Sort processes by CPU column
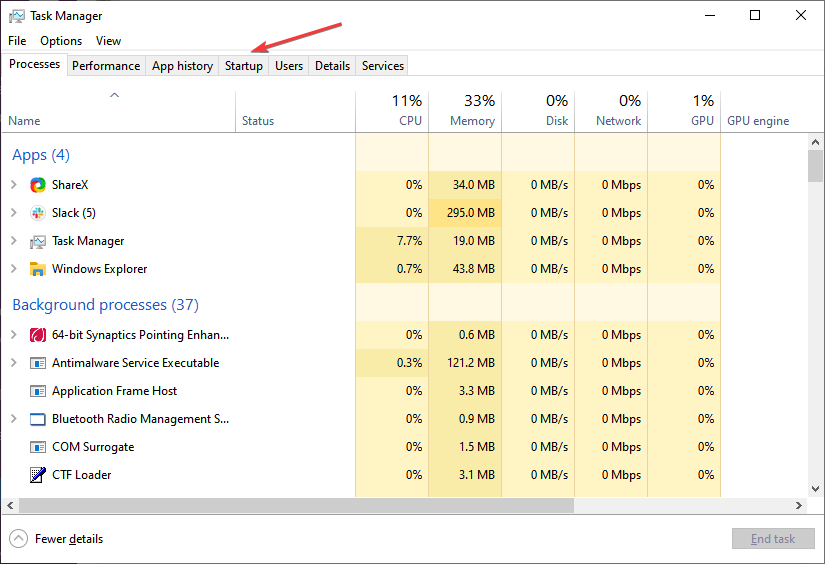 tap(393, 111)
